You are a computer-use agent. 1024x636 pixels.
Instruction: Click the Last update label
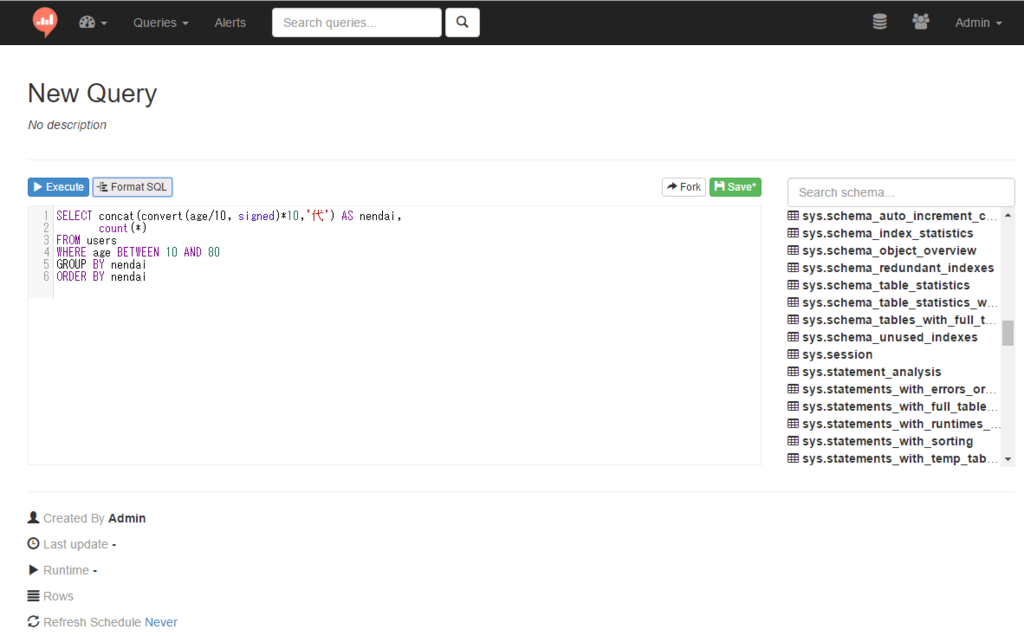75,545
